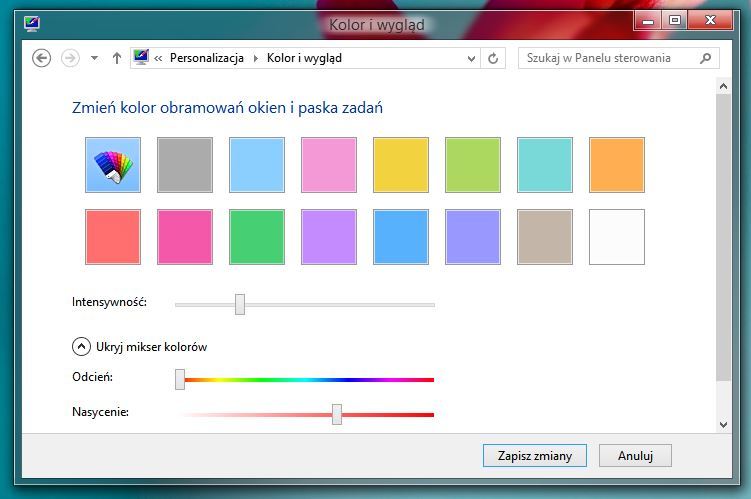Refresh the page with refresh icon
The width and height of the screenshot is (751, 499).
493,58
